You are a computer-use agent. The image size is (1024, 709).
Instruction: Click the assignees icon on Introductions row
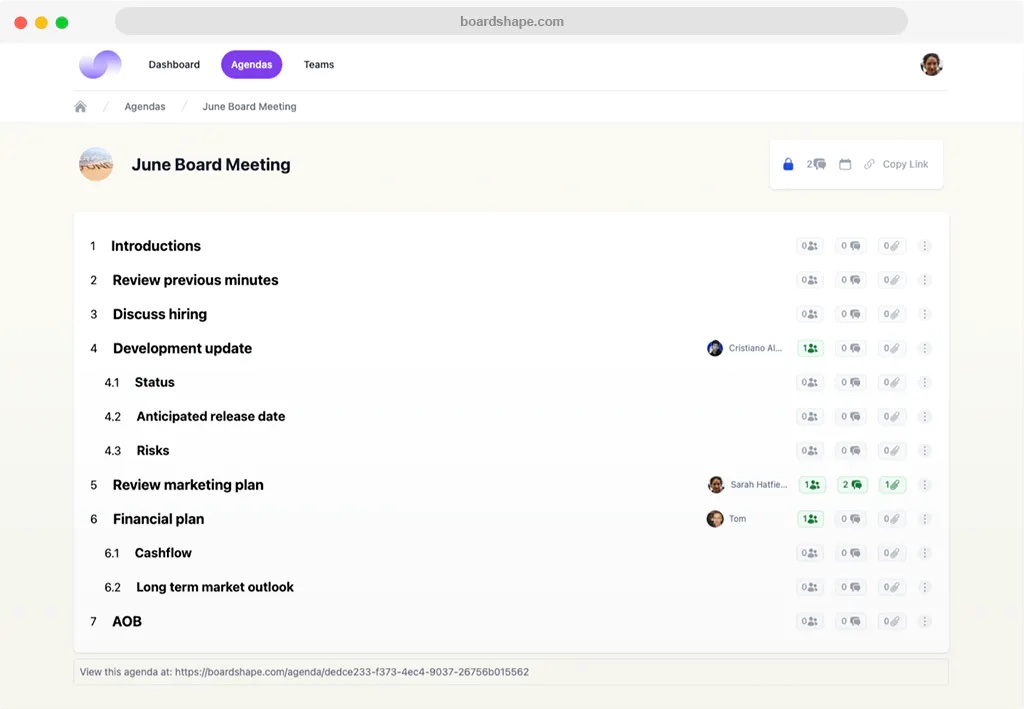click(x=809, y=245)
